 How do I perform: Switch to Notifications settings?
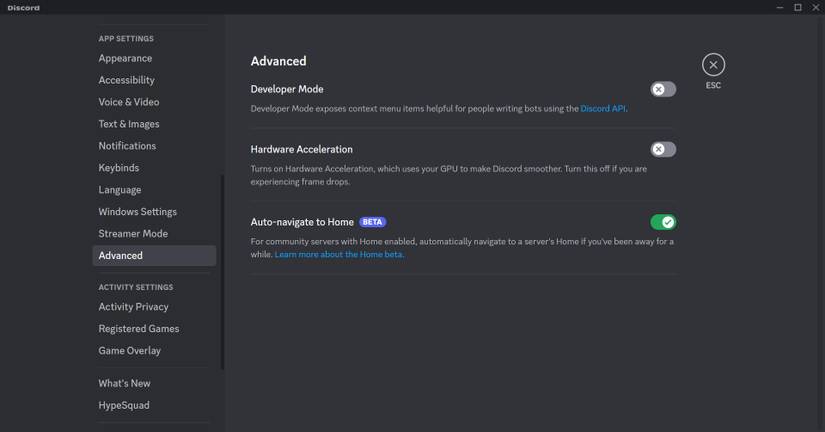pos(127,146)
